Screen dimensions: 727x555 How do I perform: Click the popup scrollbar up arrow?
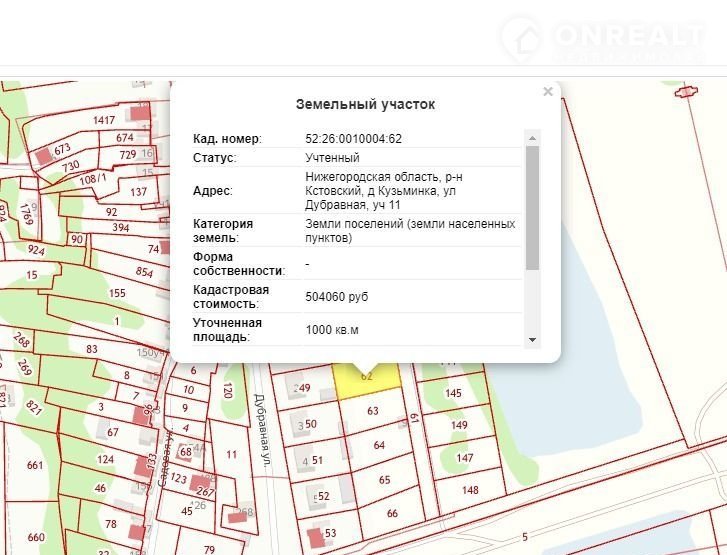532,137
